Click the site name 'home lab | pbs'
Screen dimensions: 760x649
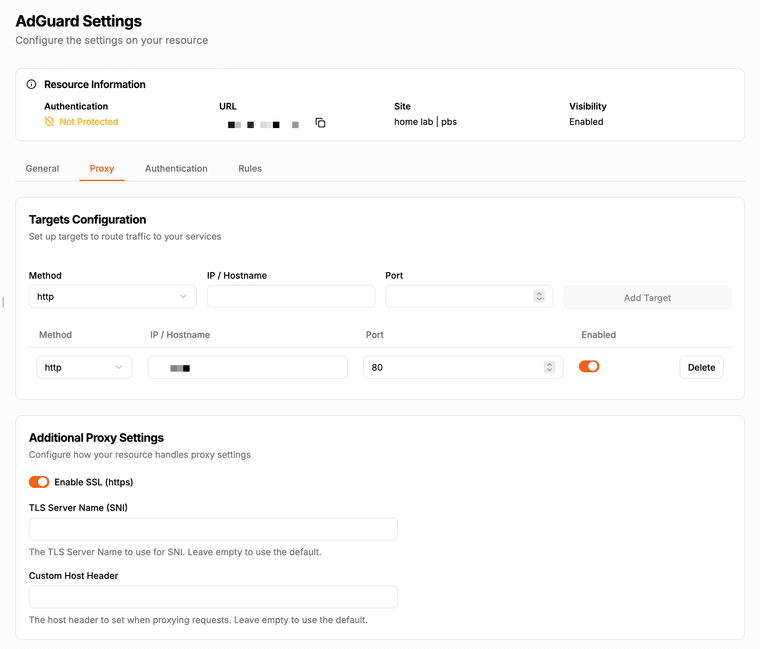coord(426,122)
